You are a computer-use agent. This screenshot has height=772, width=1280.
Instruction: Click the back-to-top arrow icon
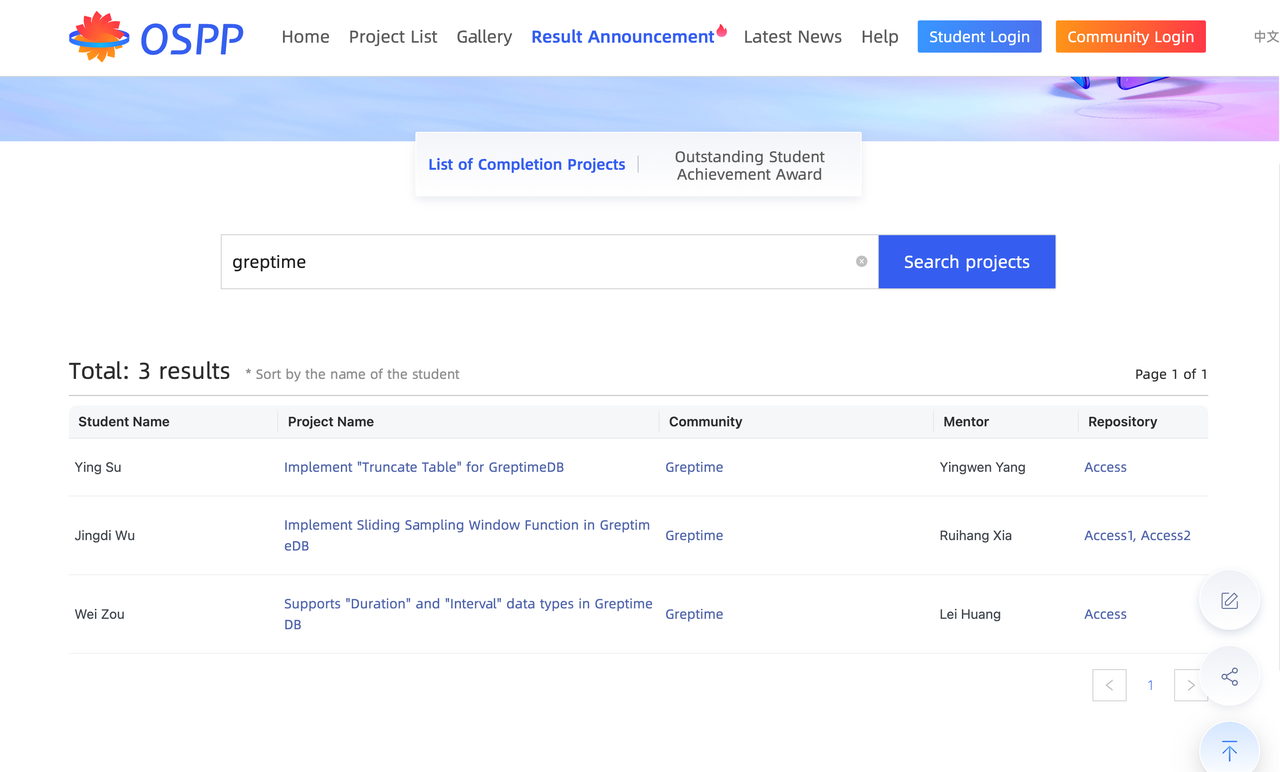tap(1229, 750)
